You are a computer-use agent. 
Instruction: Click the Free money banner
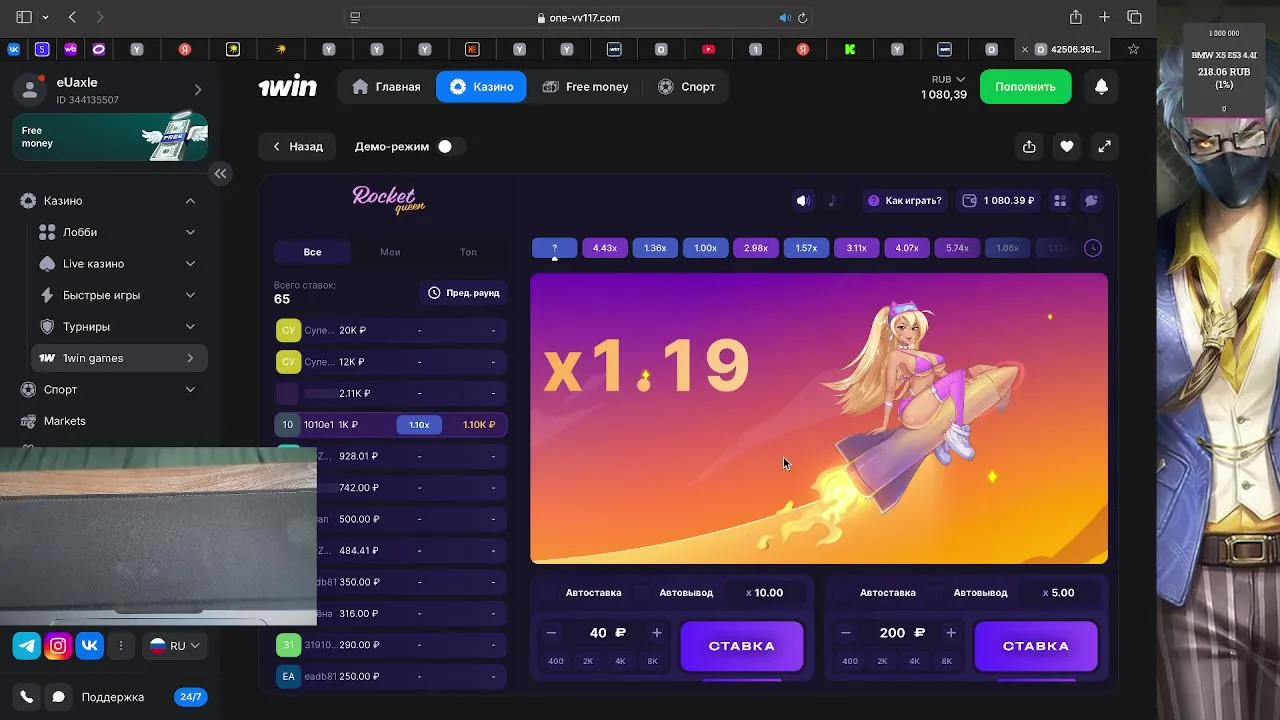(110, 137)
